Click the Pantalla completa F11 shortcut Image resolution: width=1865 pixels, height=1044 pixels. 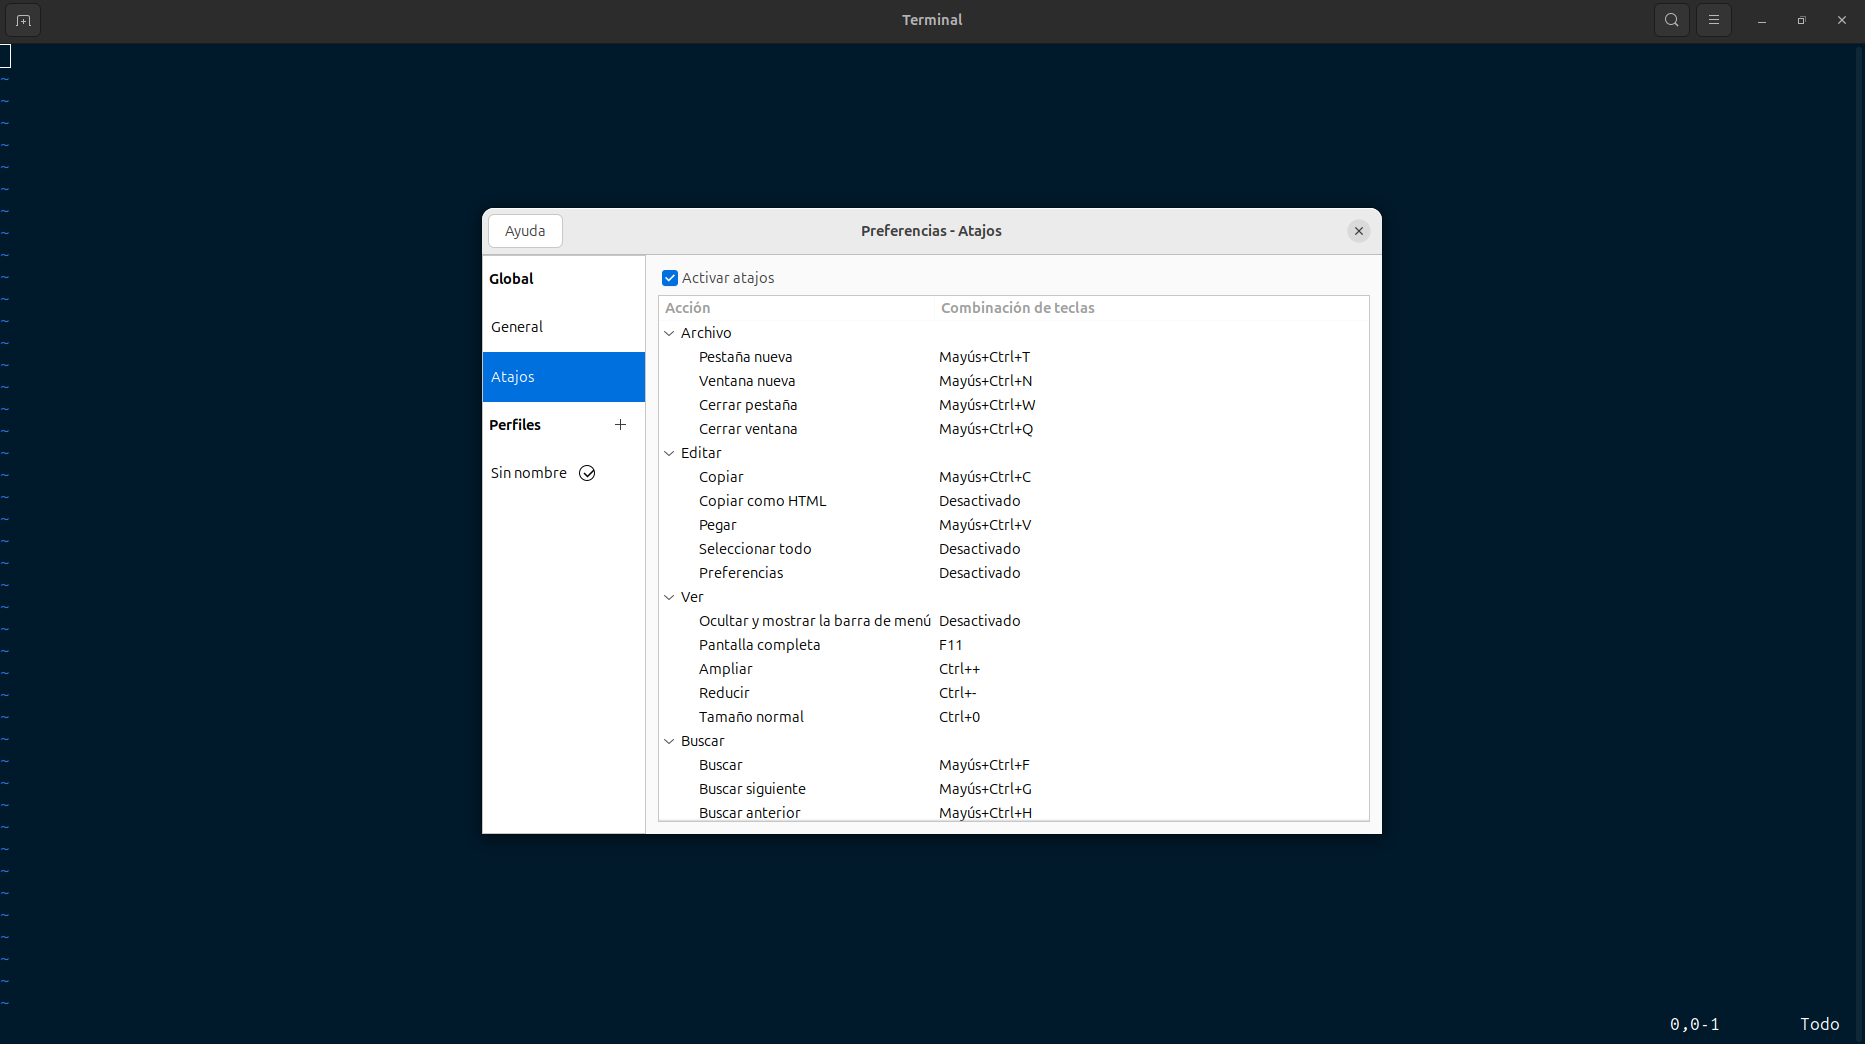[x=950, y=645]
